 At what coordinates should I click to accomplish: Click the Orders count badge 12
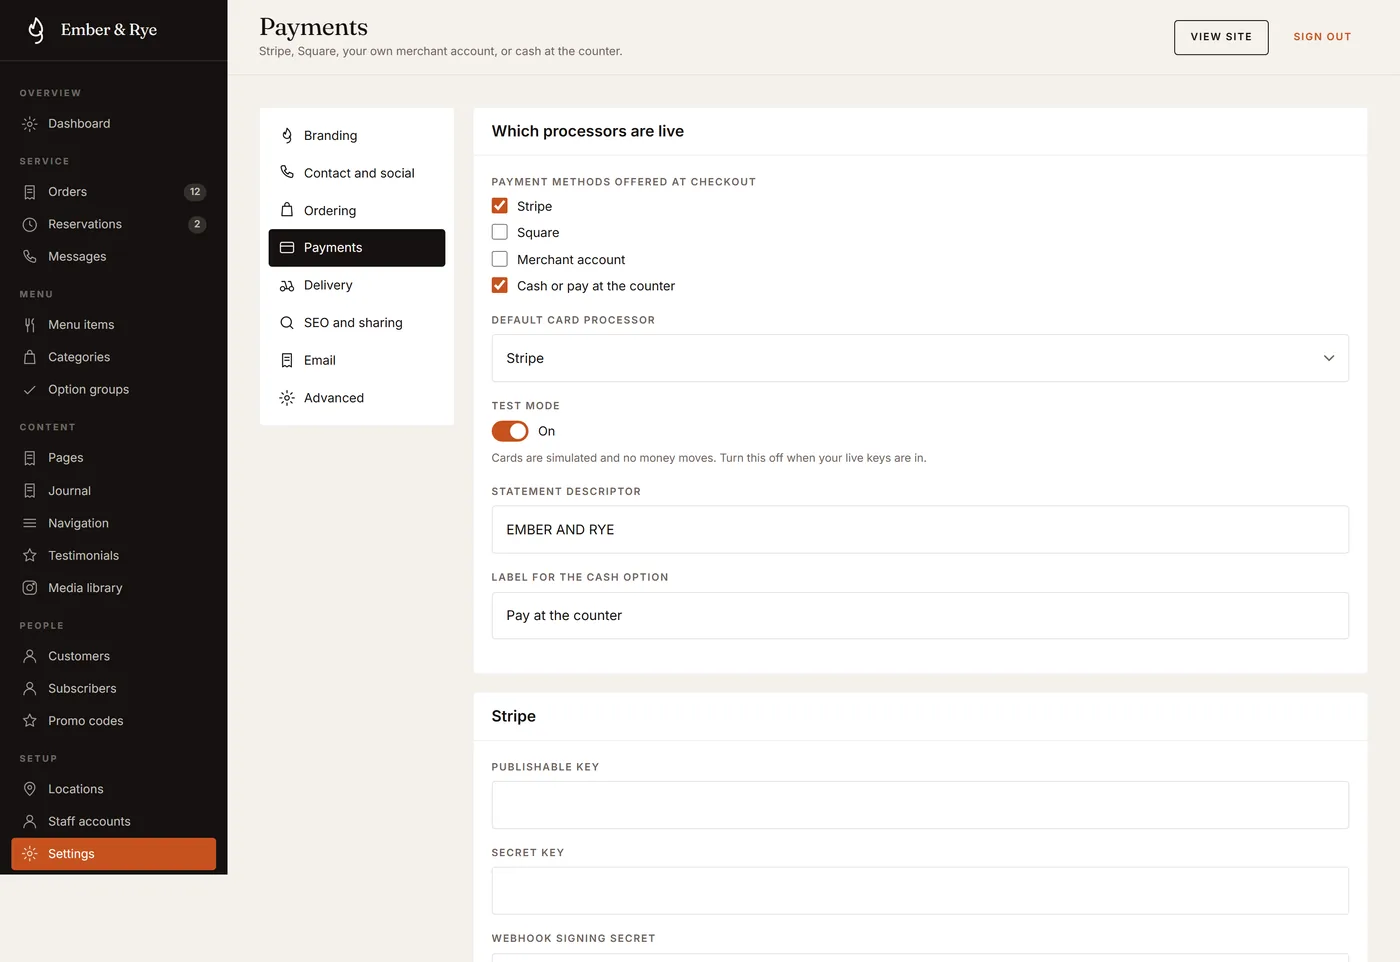click(195, 192)
